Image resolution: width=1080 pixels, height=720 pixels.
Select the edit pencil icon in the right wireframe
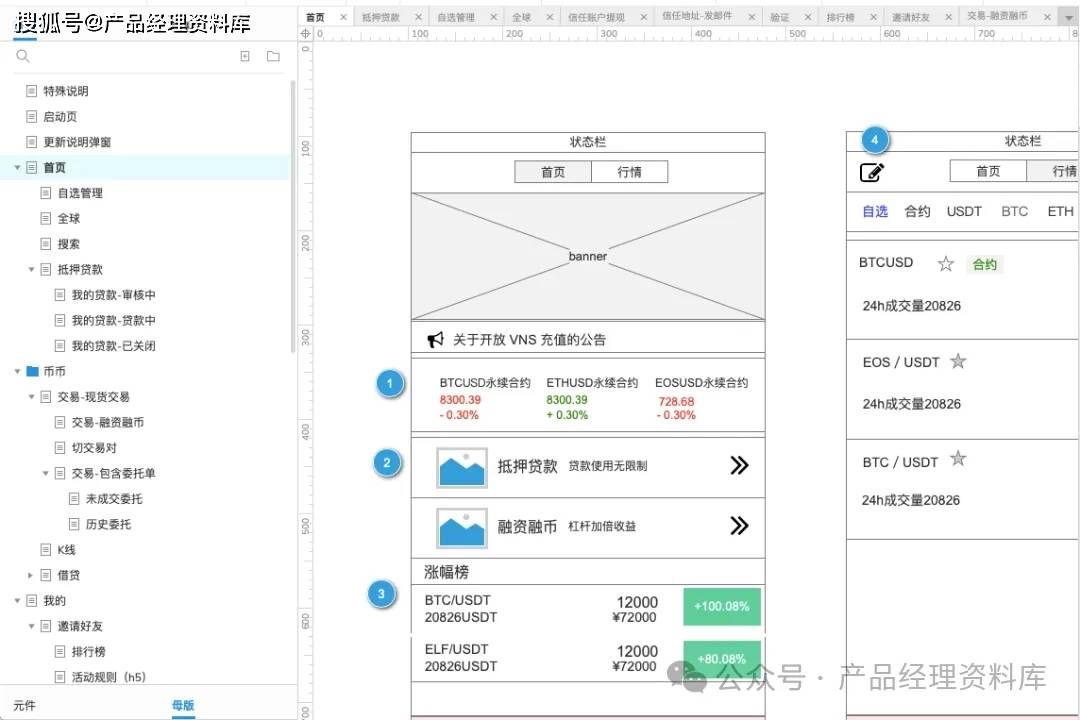tap(873, 171)
